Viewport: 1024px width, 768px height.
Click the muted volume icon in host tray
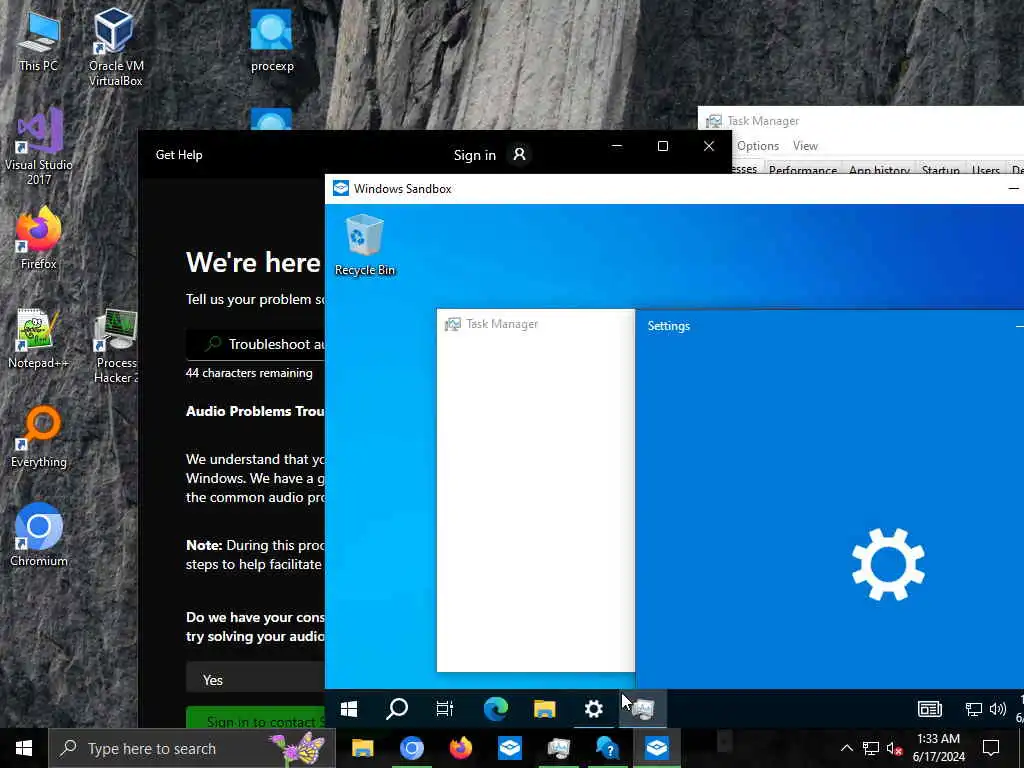pyautogui.click(x=895, y=748)
